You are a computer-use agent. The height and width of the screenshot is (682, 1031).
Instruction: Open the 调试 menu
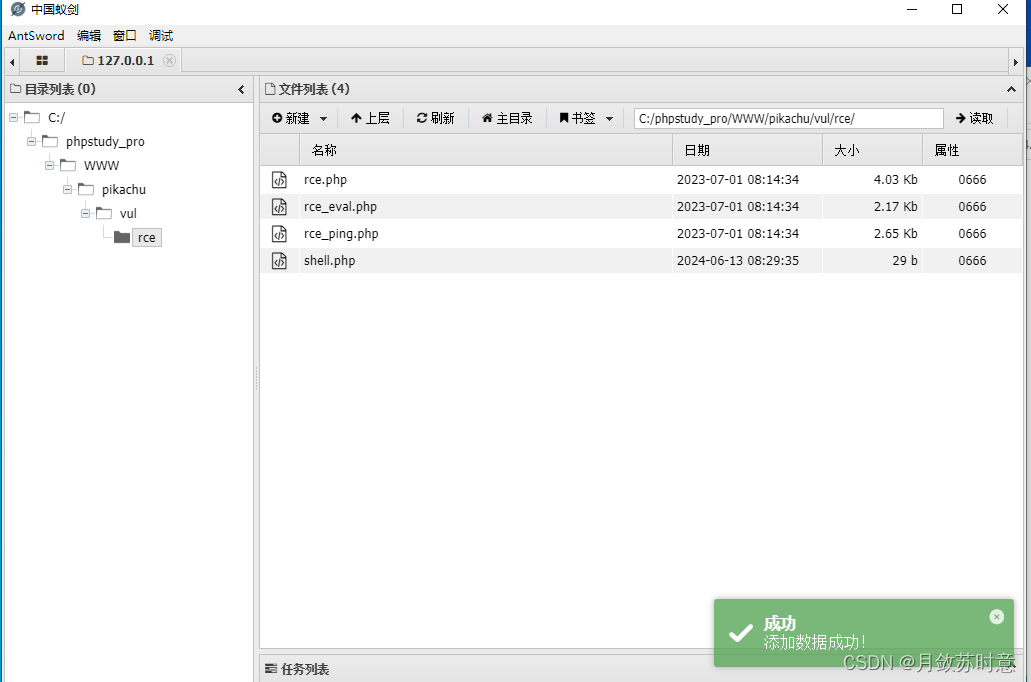pyautogui.click(x=161, y=36)
